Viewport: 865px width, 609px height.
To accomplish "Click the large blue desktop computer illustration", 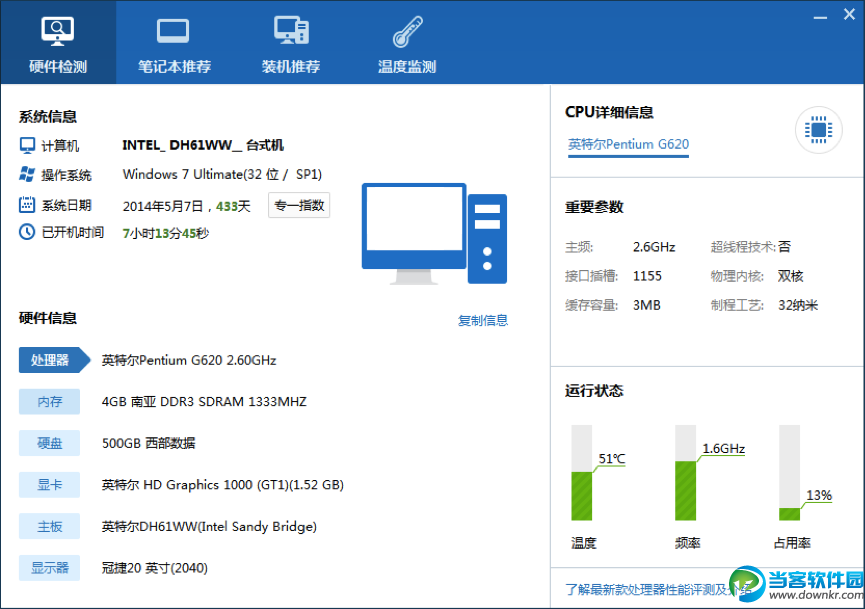I will [x=434, y=234].
